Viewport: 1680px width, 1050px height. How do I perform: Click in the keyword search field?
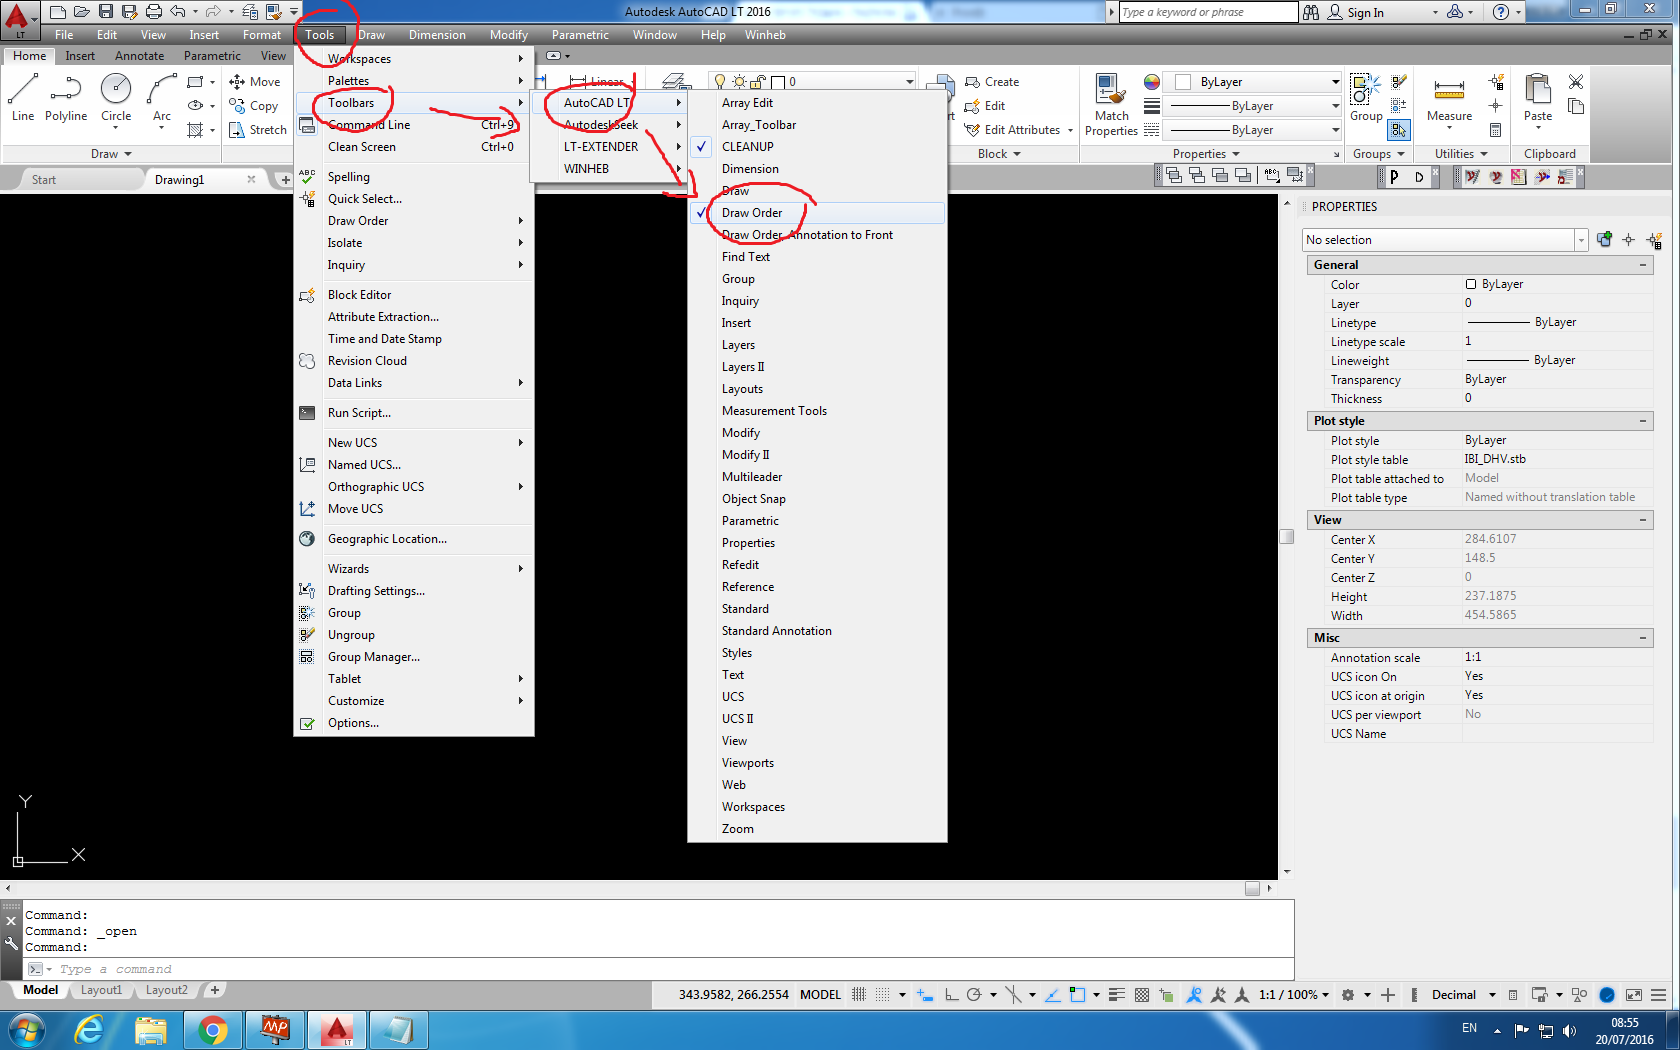(x=1207, y=12)
